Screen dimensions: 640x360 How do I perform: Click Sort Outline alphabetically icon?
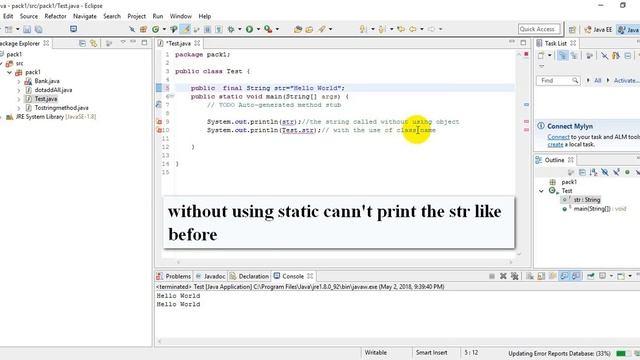(593, 172)
